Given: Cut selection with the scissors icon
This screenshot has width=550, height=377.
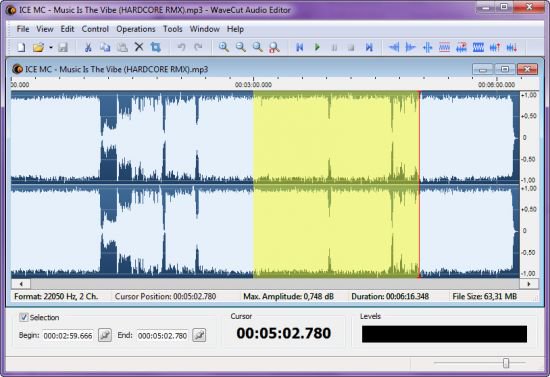Looking at the screenshot, I should pos(88,47).
